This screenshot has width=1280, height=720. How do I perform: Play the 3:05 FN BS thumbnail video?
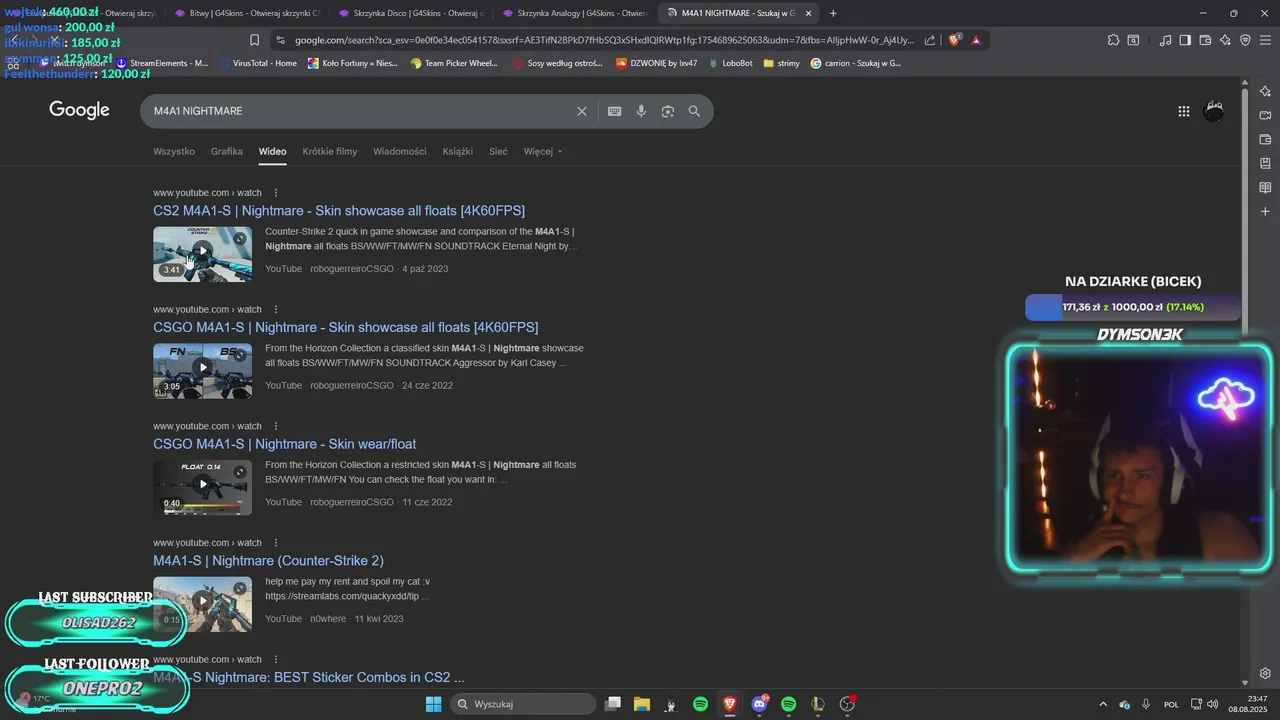tap(202, 371)
